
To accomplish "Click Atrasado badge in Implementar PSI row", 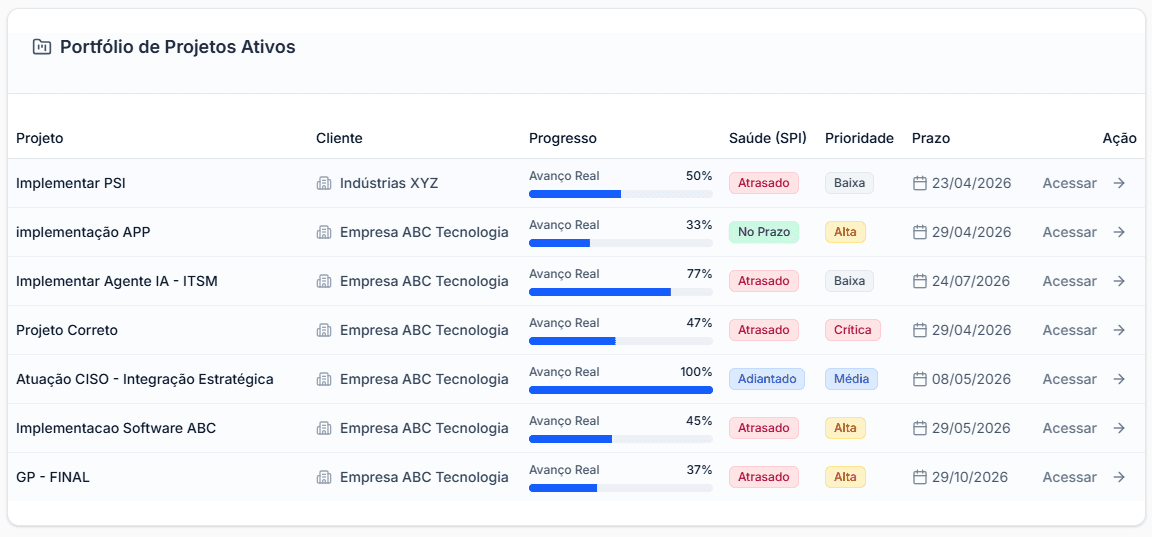I will (763, 183).
